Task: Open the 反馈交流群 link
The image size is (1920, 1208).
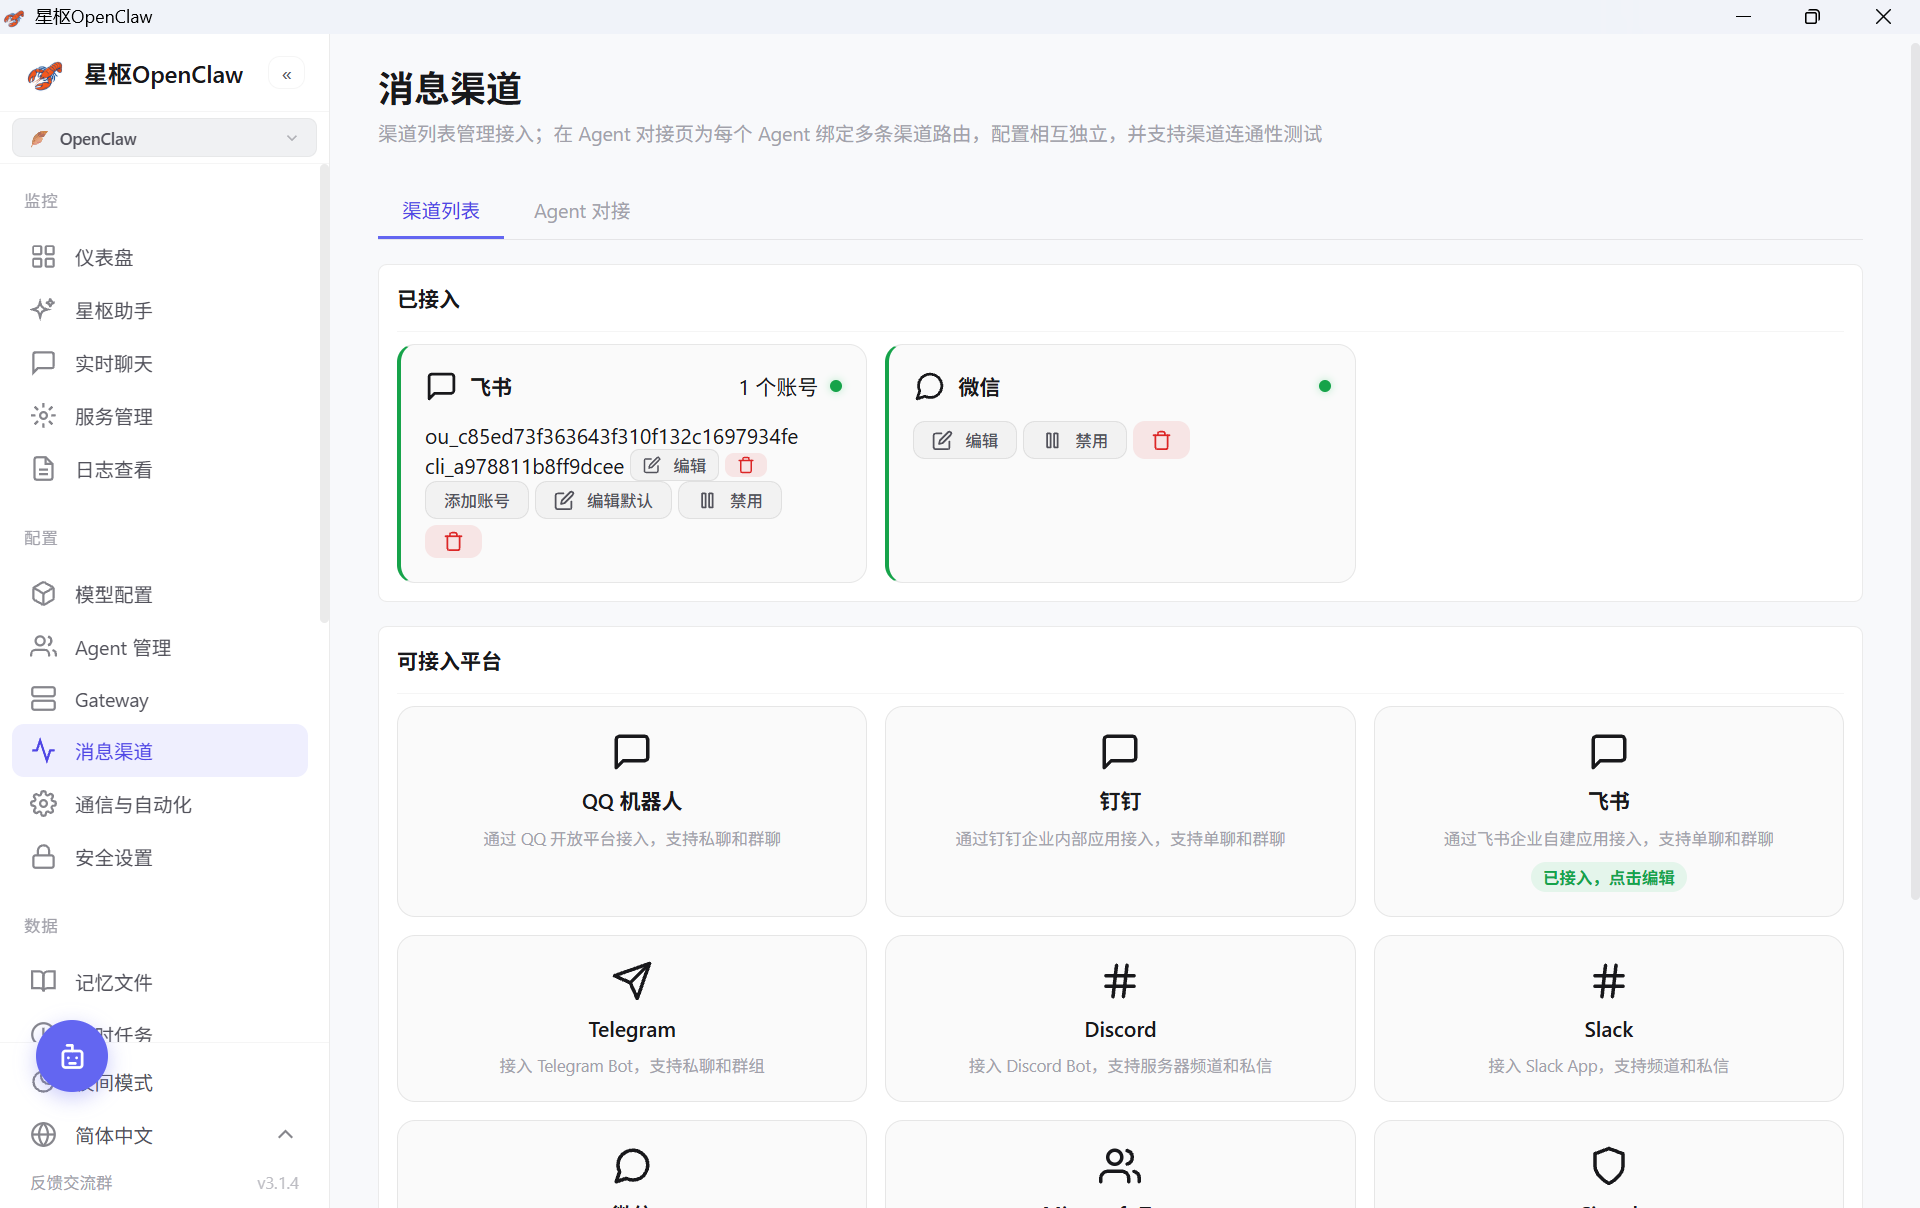Action: 71,1183
